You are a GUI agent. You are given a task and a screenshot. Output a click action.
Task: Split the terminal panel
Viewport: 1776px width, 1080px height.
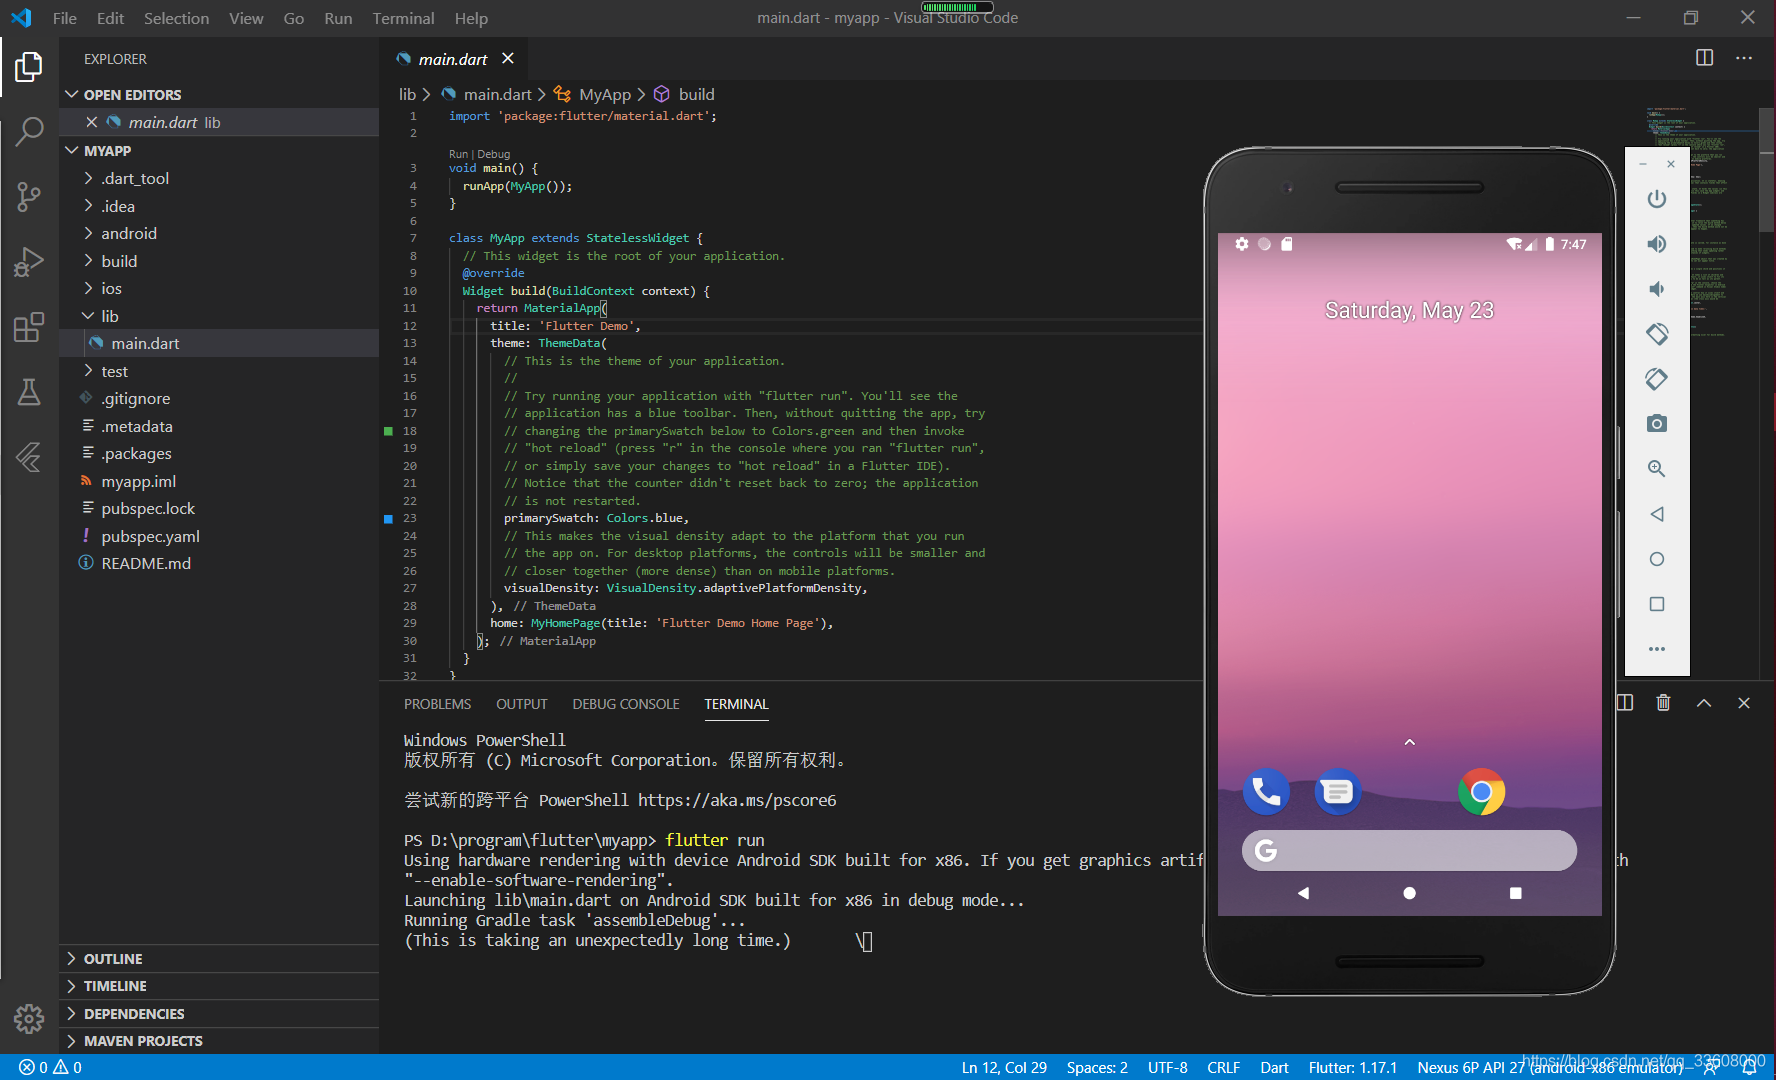(x=1625, y=703)
